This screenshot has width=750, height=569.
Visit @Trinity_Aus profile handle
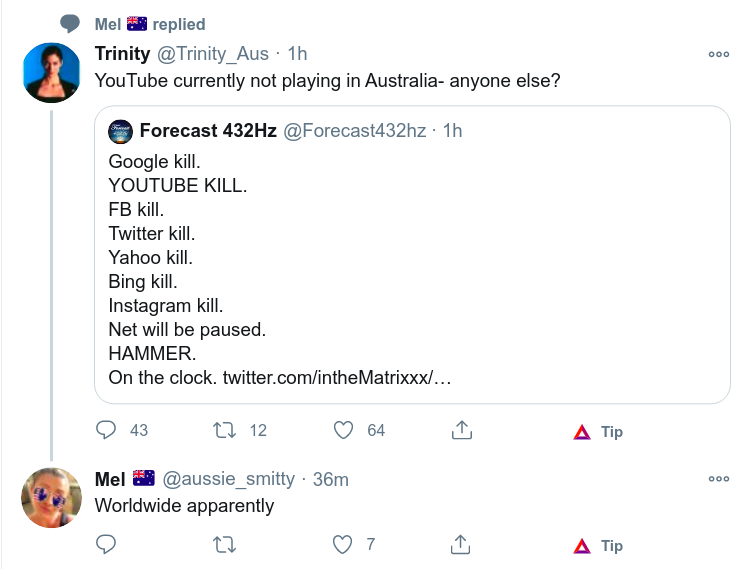(212, 53)
